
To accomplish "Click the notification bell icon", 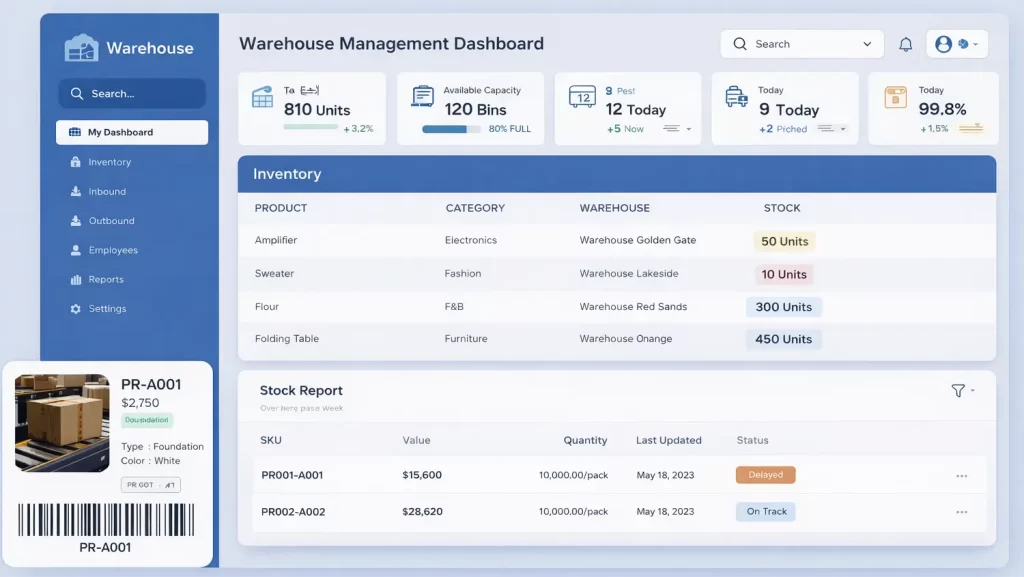I will tap(905, 44).
